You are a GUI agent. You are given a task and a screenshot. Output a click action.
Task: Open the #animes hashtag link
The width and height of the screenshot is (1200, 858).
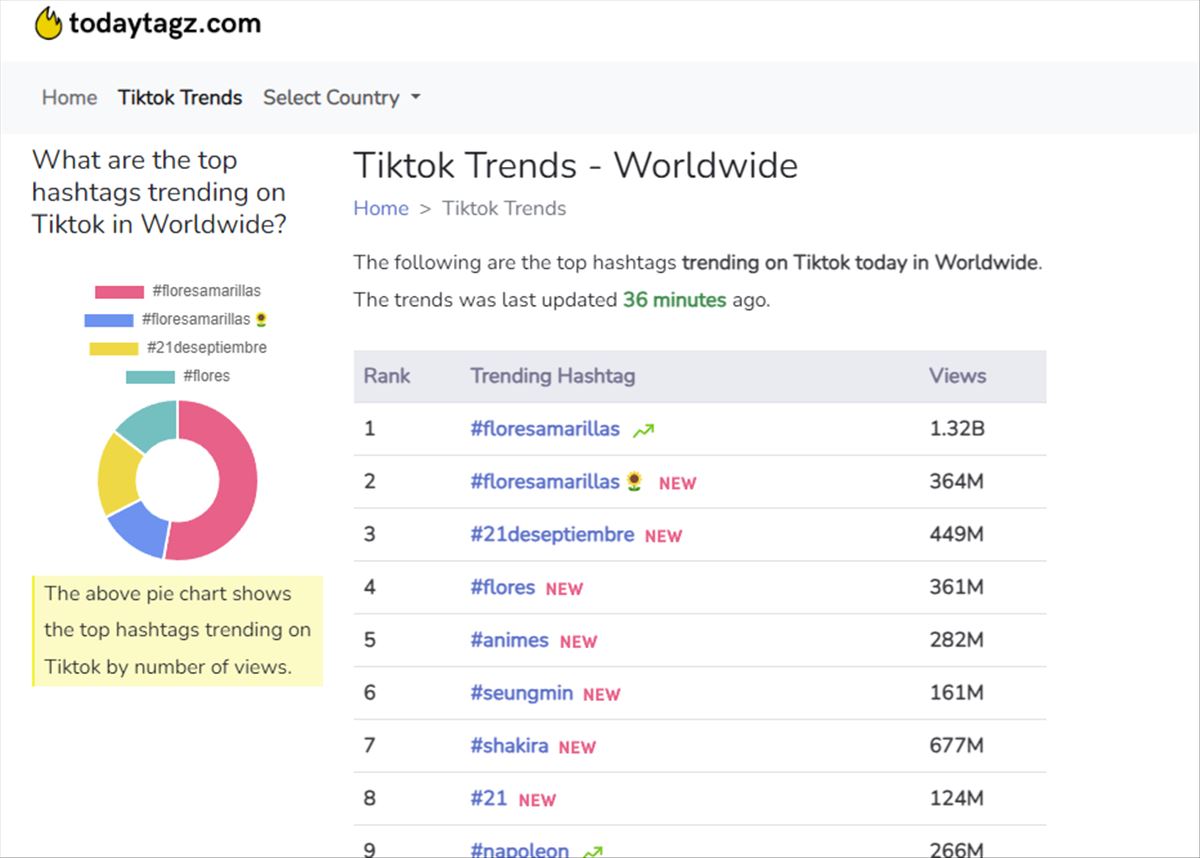click(509, 641)
